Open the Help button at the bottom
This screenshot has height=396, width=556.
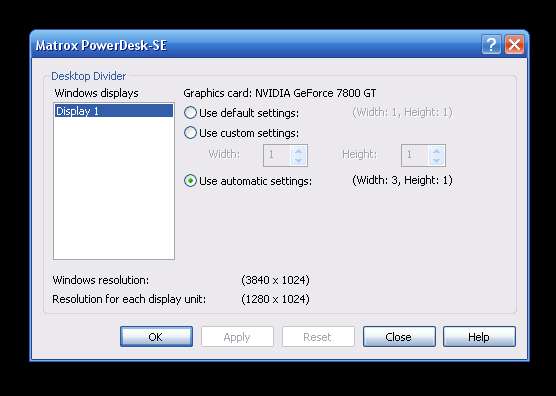tap(479, 336)
